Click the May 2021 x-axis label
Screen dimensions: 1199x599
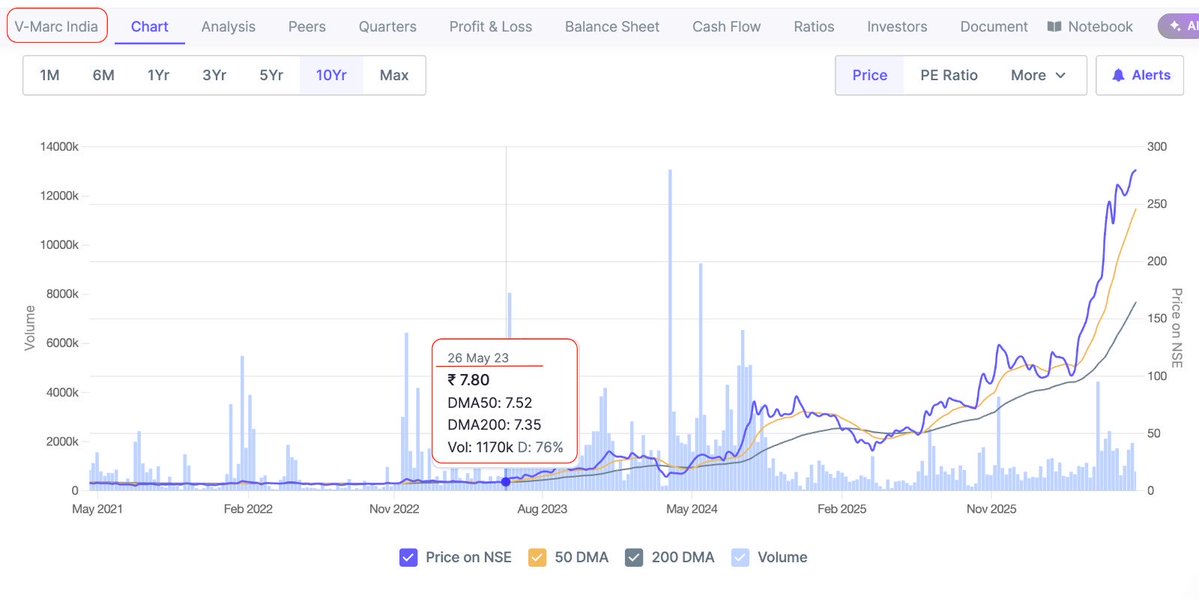coord(97,507)
